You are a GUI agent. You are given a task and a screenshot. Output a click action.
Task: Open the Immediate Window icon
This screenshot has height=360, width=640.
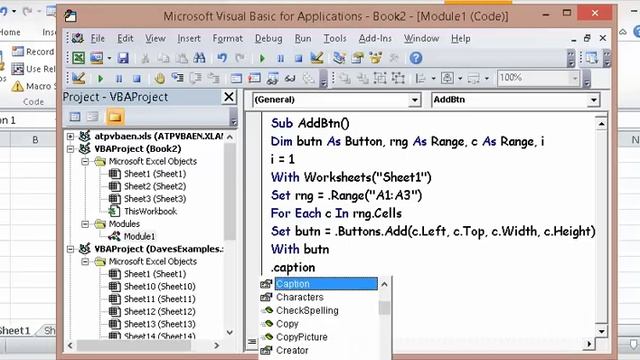[254, 78]
